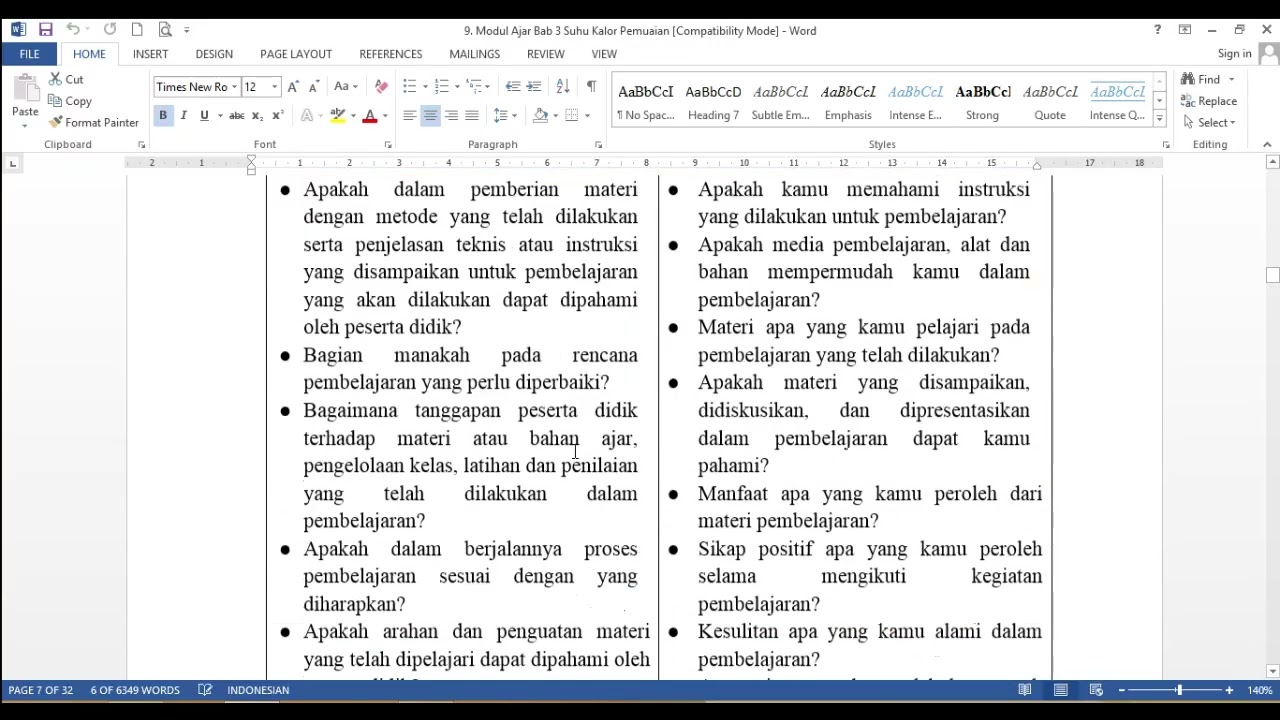1280x720 pixels.
Task: Open the Shading paint bucket dropdown arrow
Action: [556, 116]
